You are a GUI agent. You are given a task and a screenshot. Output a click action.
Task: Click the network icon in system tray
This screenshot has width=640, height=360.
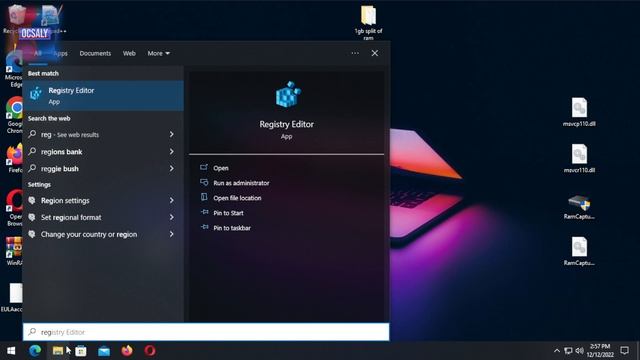coord(568,351)
